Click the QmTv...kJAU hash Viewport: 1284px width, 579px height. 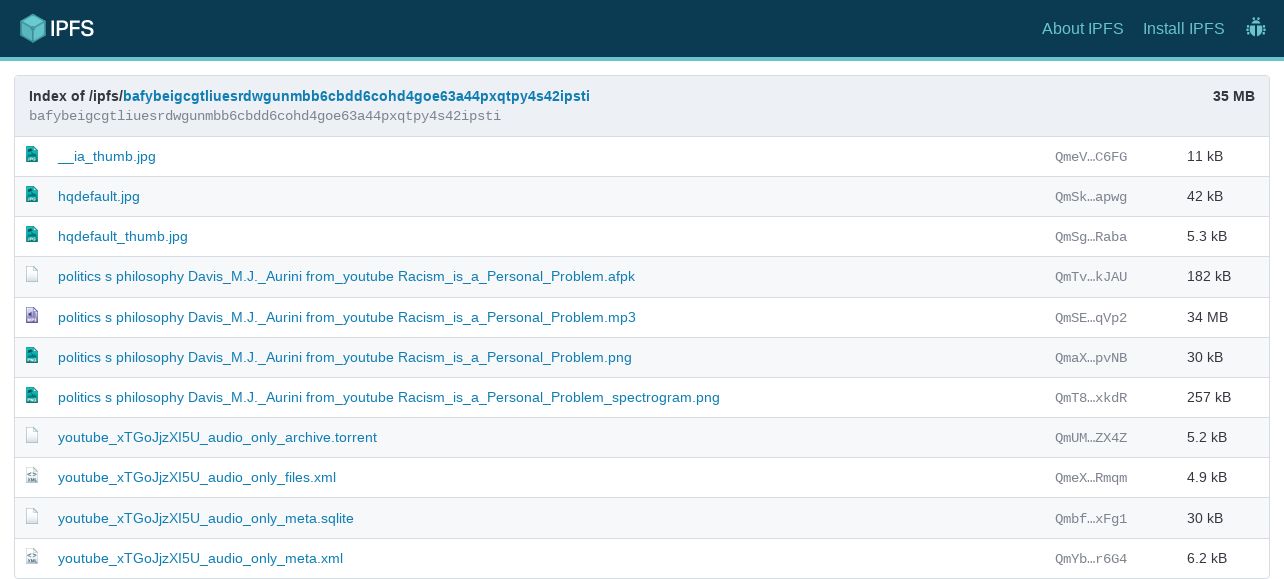[1091, 276]
